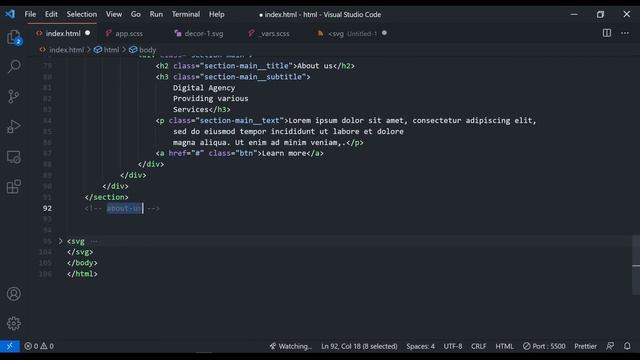Viewport: 640px width, 360px height.
Task: Click the closing </html> tag
Action: [82, 274]
